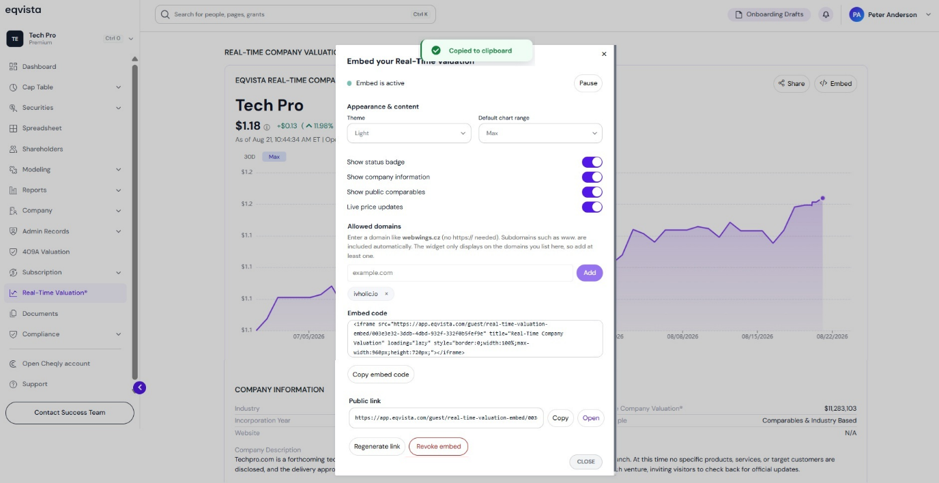Expand the Modeling submenu chevron
939x483 pixels.
click(119, 169)
